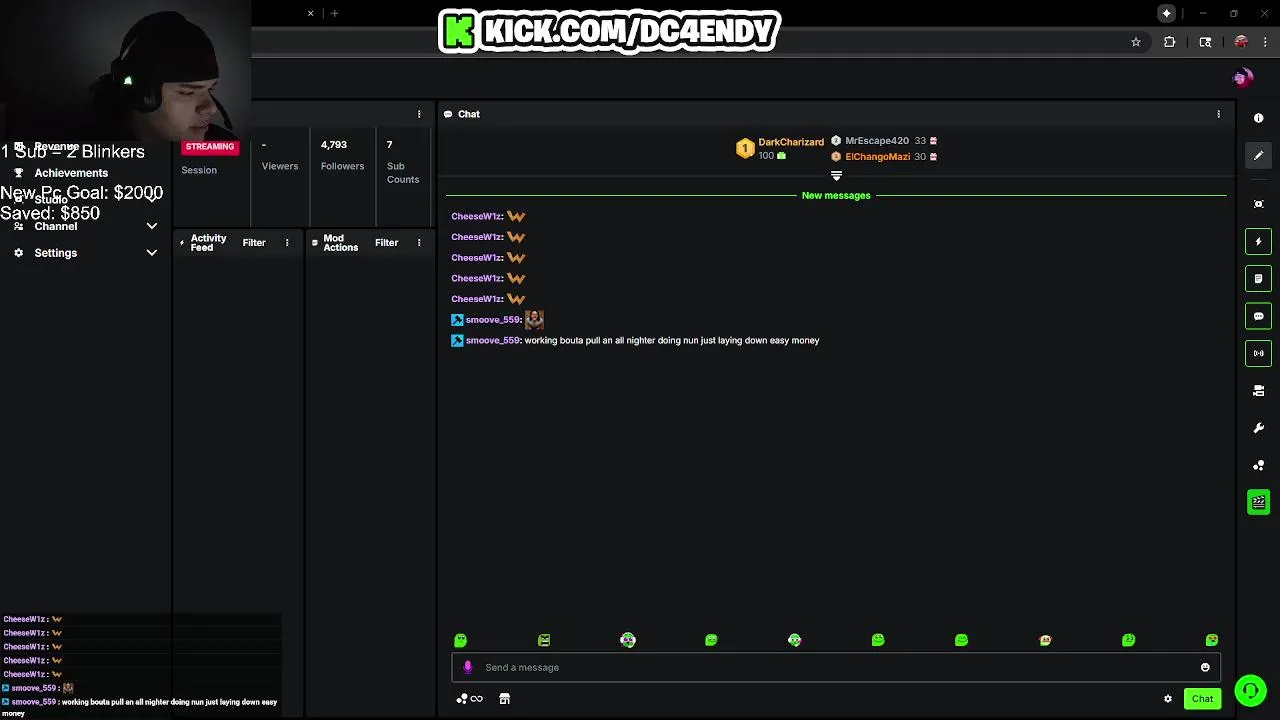Click the green headset support bubble
This screenshot has width=1280, height=720.
1250,691
